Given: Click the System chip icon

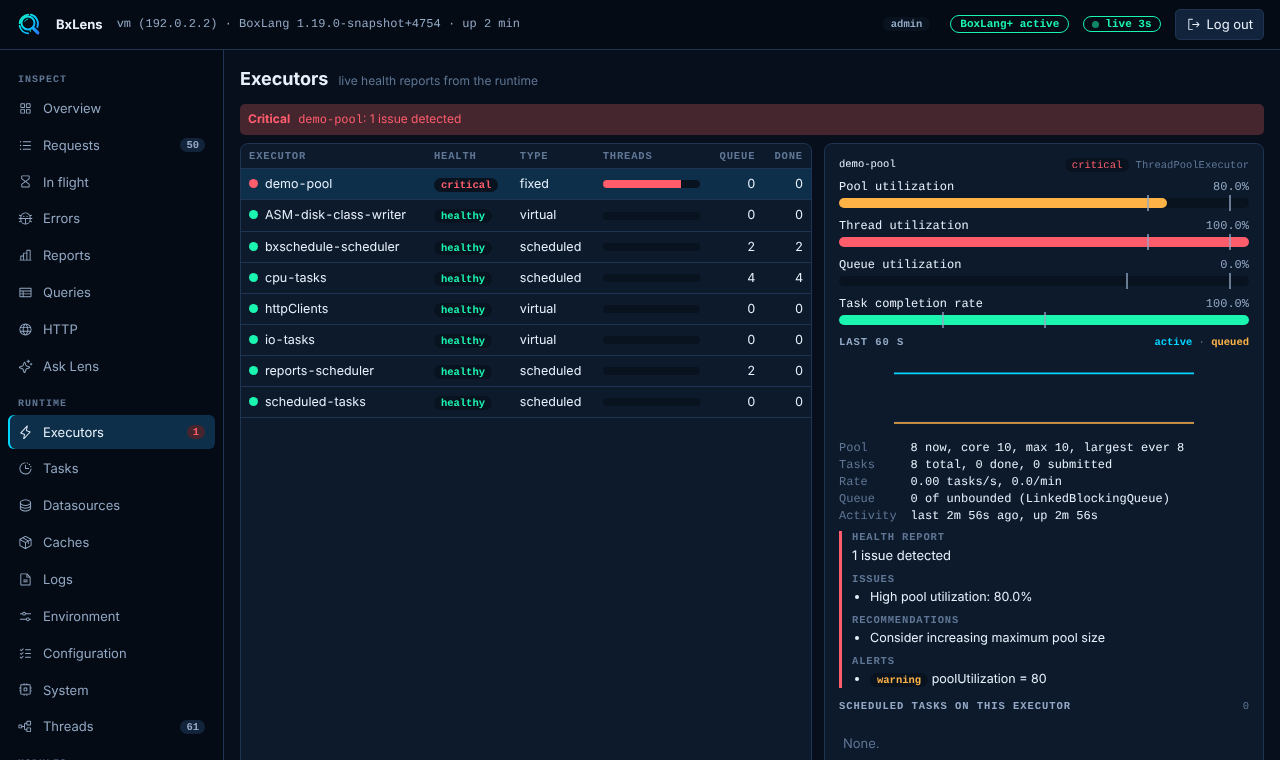Looking at the screenshot, I should click(x=25, y=690).
